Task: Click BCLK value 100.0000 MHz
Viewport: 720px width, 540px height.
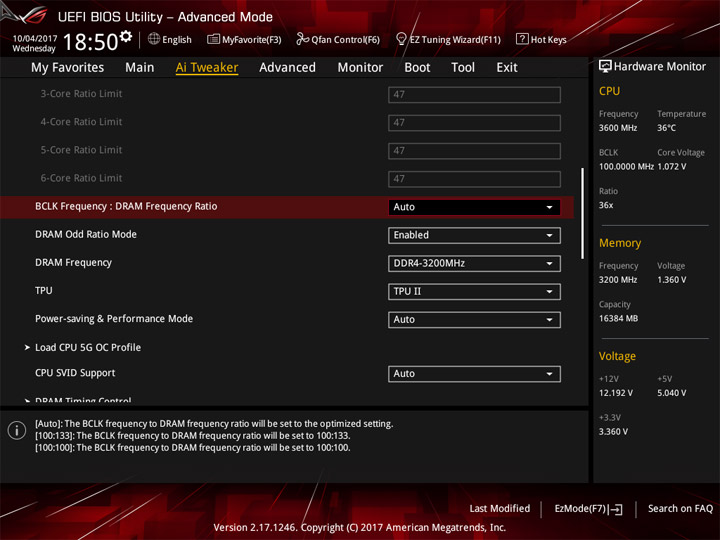Action: pos(626,167)
